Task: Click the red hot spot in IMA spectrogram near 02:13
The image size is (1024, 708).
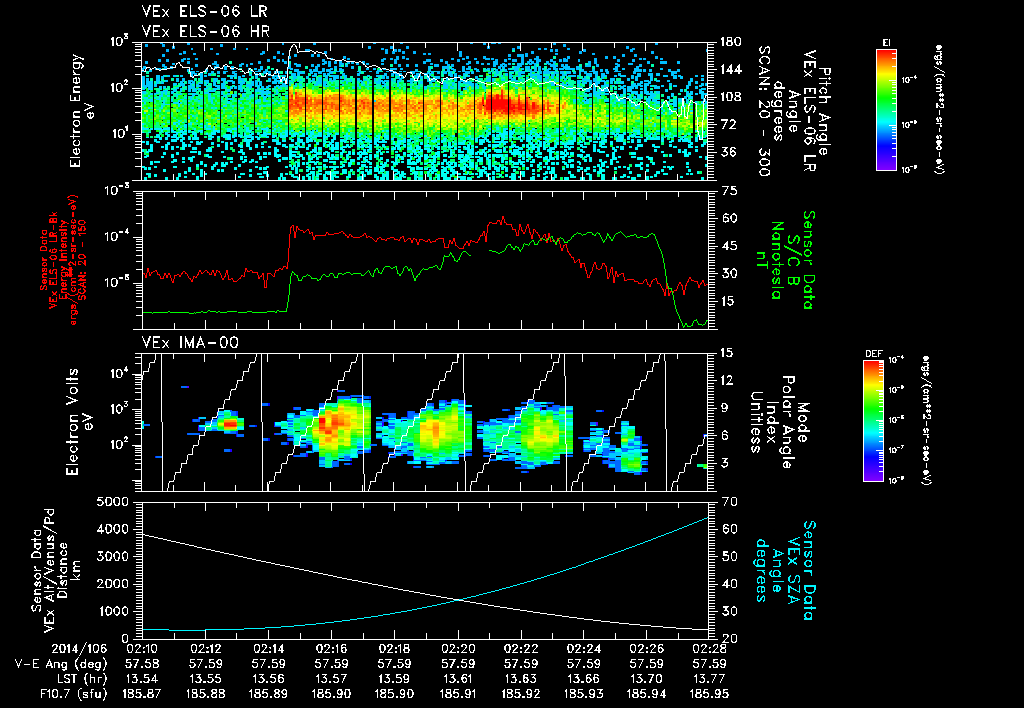Action: (x=230, y=424)
